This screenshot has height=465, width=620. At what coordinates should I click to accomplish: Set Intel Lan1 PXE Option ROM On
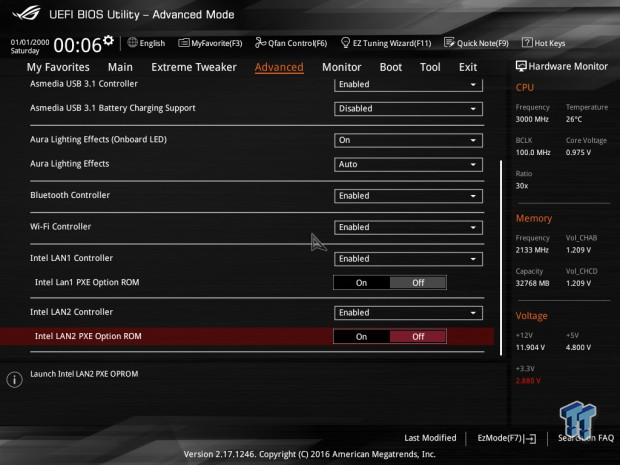(361, 283)
